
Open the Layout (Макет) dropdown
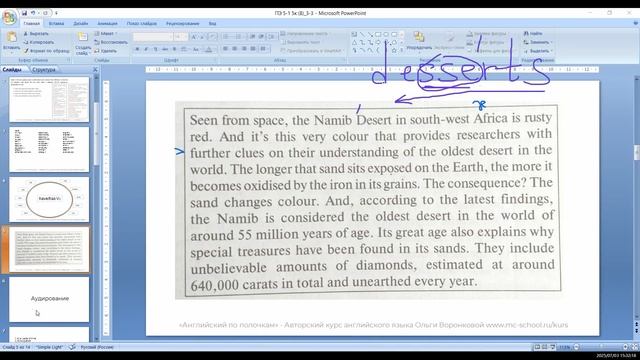tap(106, 33)
